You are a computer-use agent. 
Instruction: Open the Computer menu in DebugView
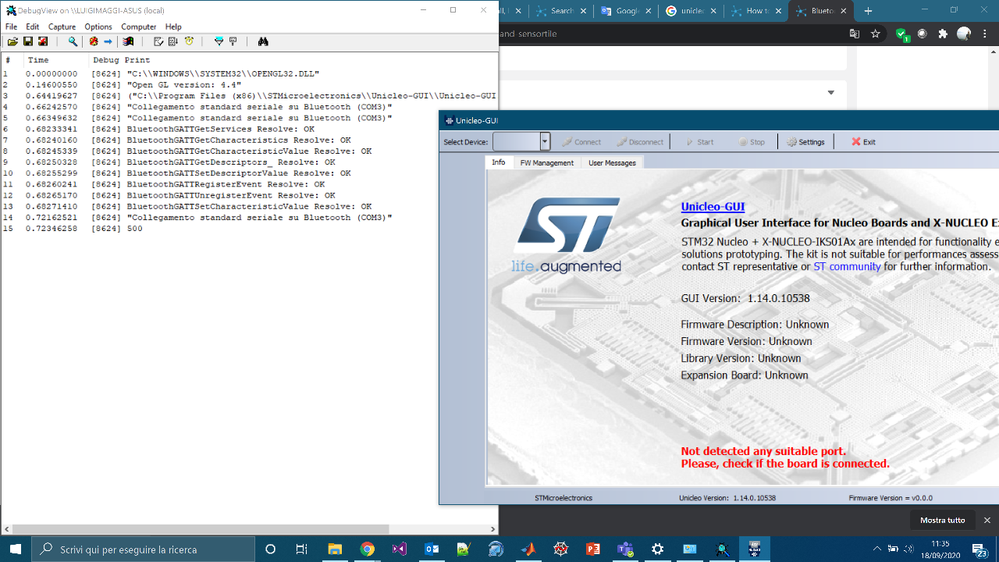138,27
